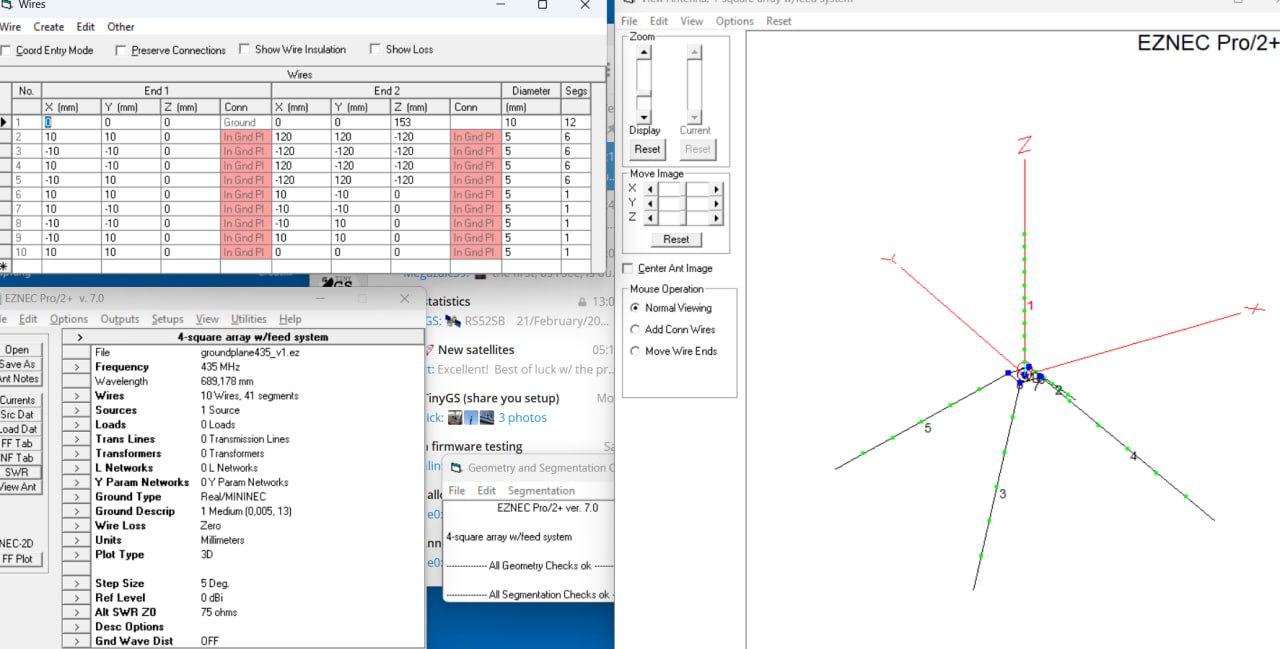Enable the Show Wire Insulation checkbox

[245, 49]
